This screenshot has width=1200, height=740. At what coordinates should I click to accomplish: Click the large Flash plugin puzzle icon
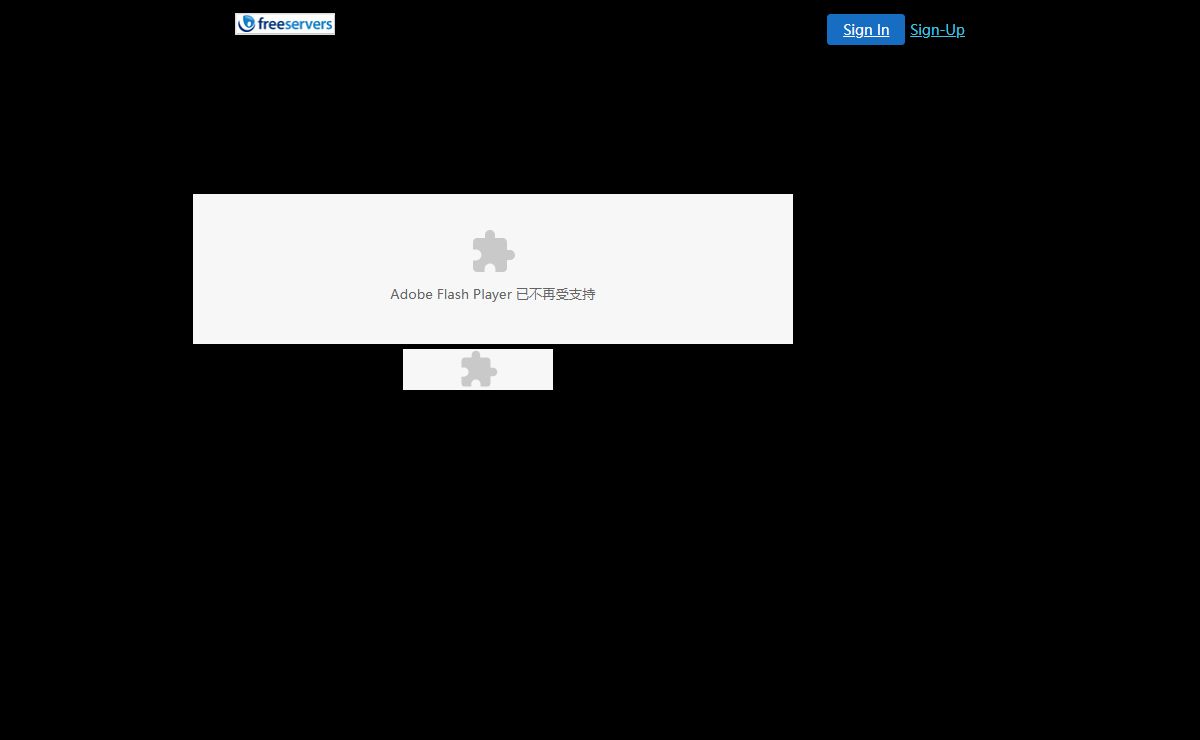tap(494, 251)
